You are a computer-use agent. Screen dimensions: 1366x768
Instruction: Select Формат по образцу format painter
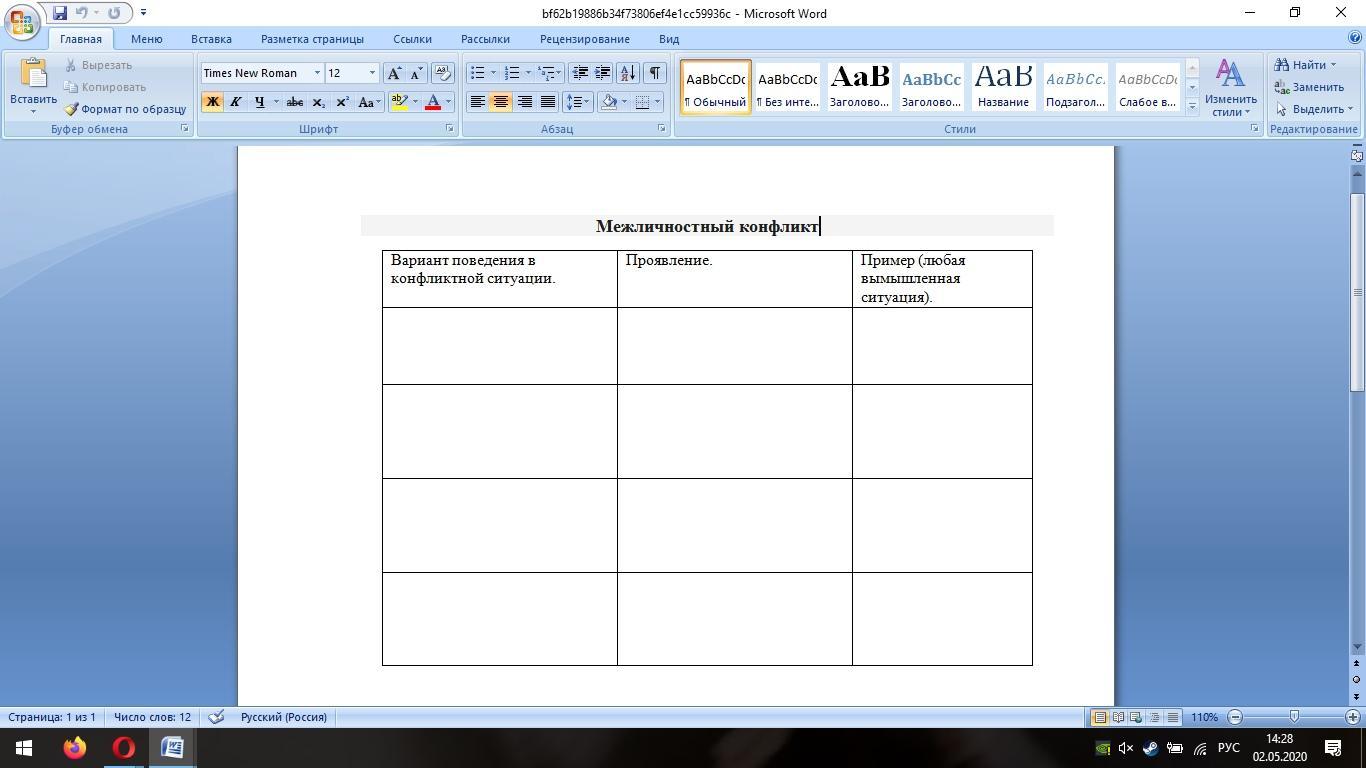125,109
